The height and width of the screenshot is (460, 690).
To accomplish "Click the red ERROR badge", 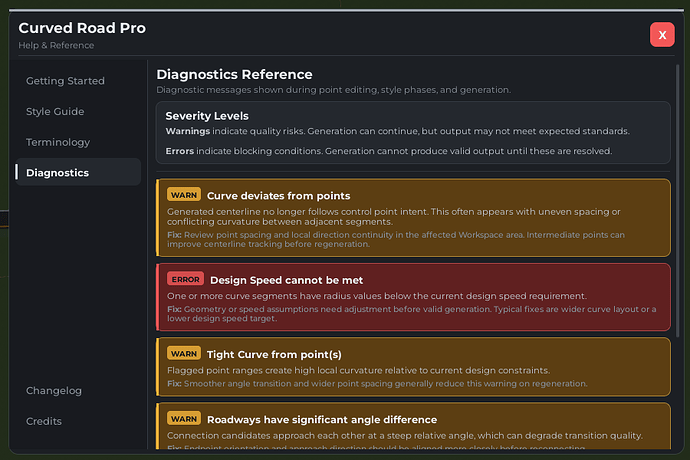I will pos(185,280).
